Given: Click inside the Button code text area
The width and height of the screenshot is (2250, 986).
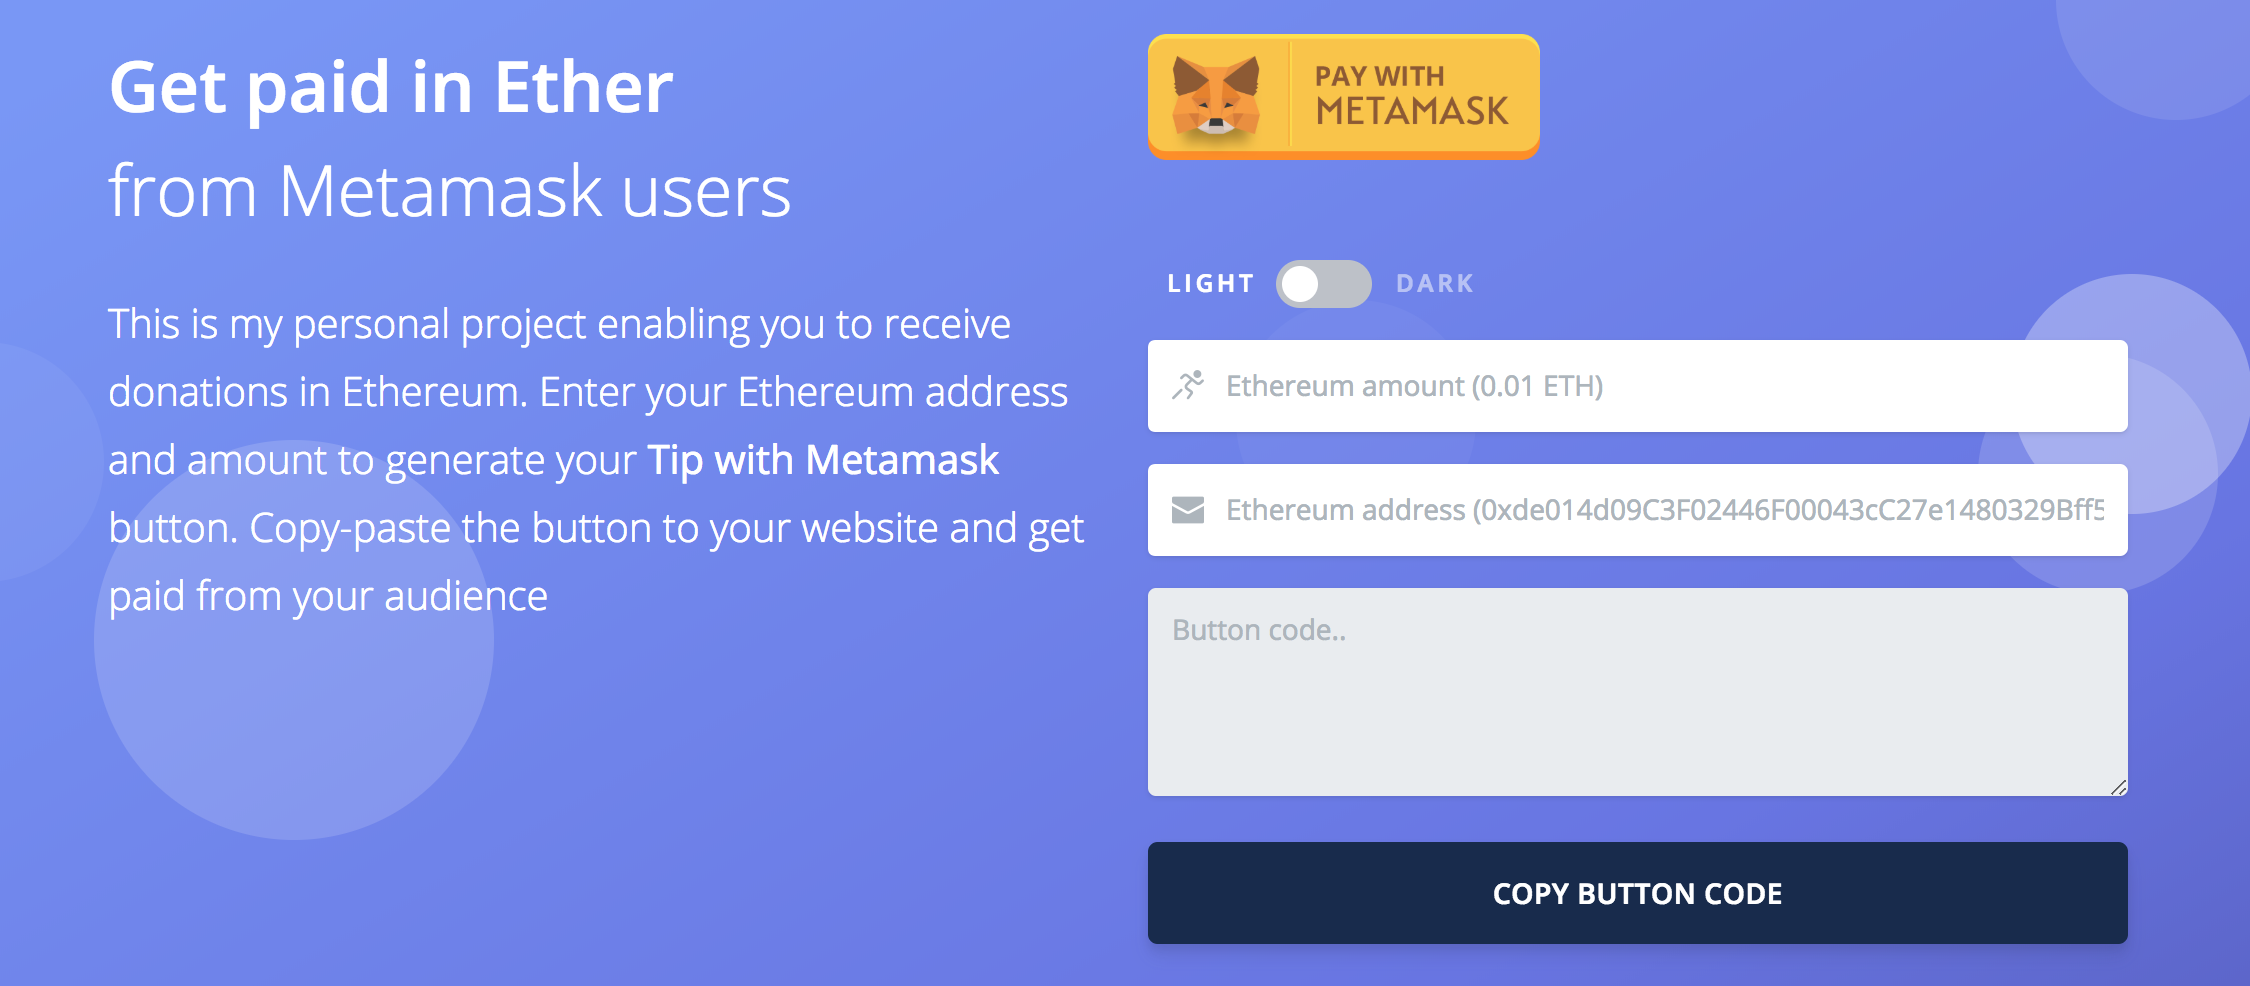Looking at the screenshot, I should point(1637,692).
